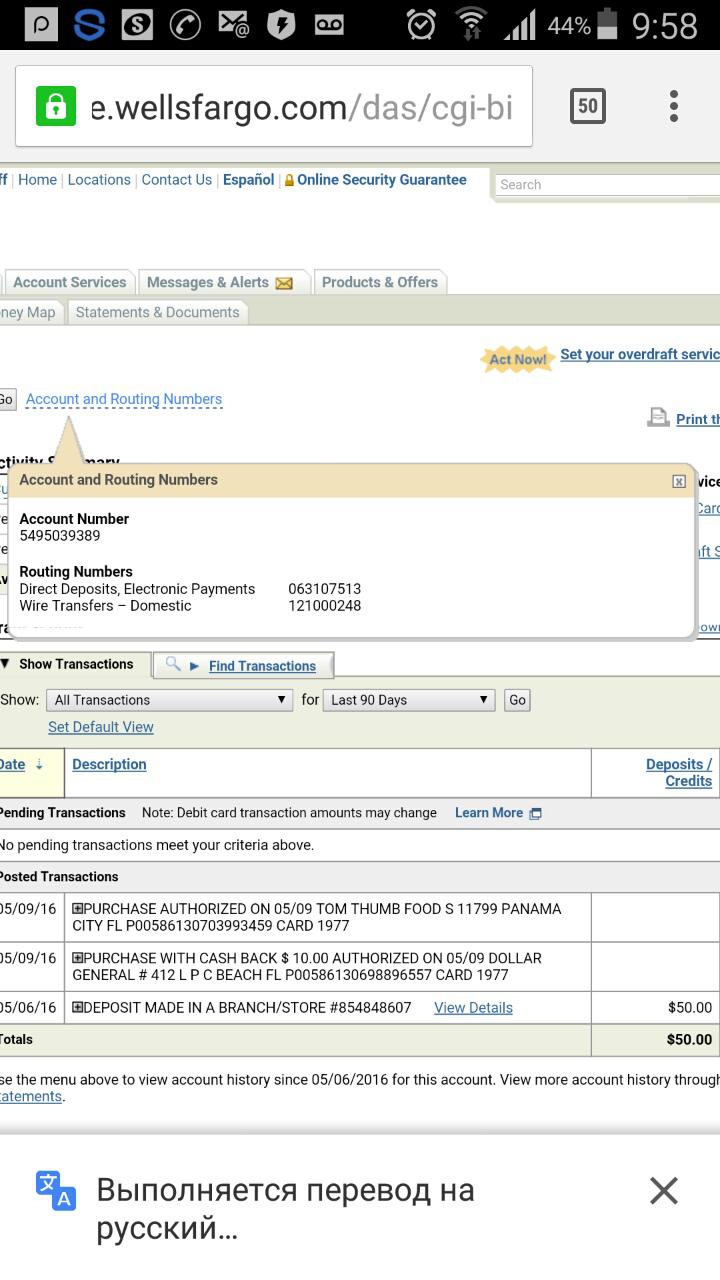Click the Locations link
Image resolution: width=720 pixels, height=1280 pixels.
pyautogui.click(x=99, y=180)
